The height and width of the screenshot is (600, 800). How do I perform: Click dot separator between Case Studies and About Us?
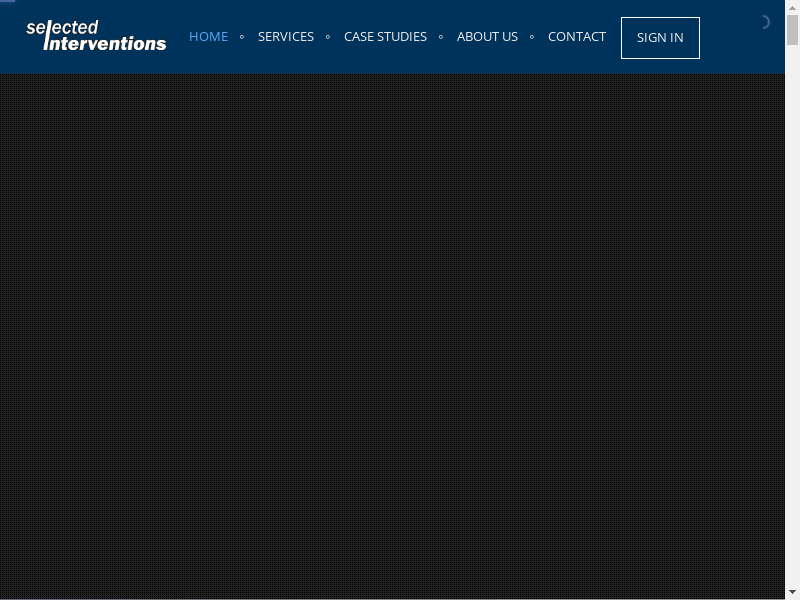(x=441, y=37)
